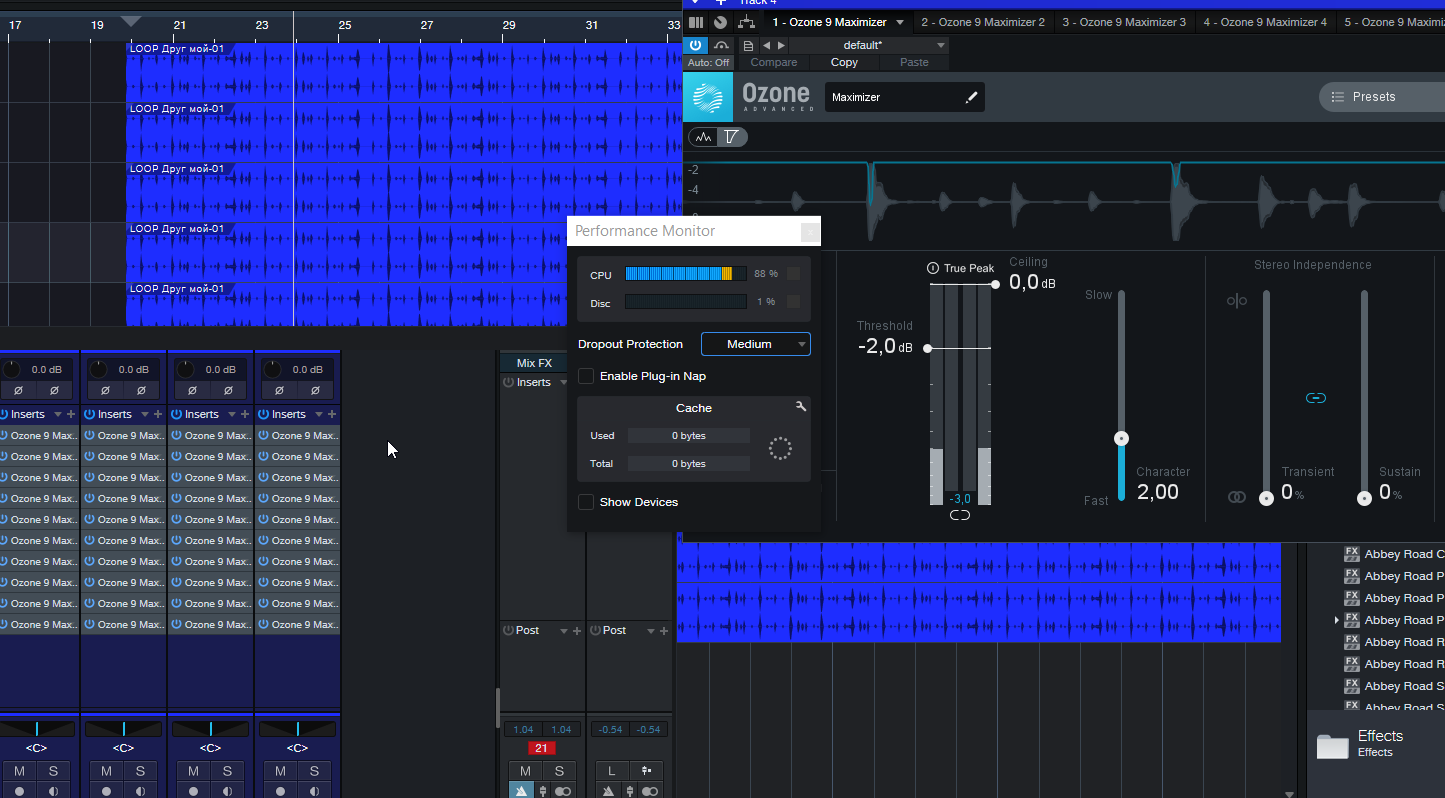Open the plug-in channel editor view icon
The height and width of the screenshot is (798, 1445).
(696, 22)
